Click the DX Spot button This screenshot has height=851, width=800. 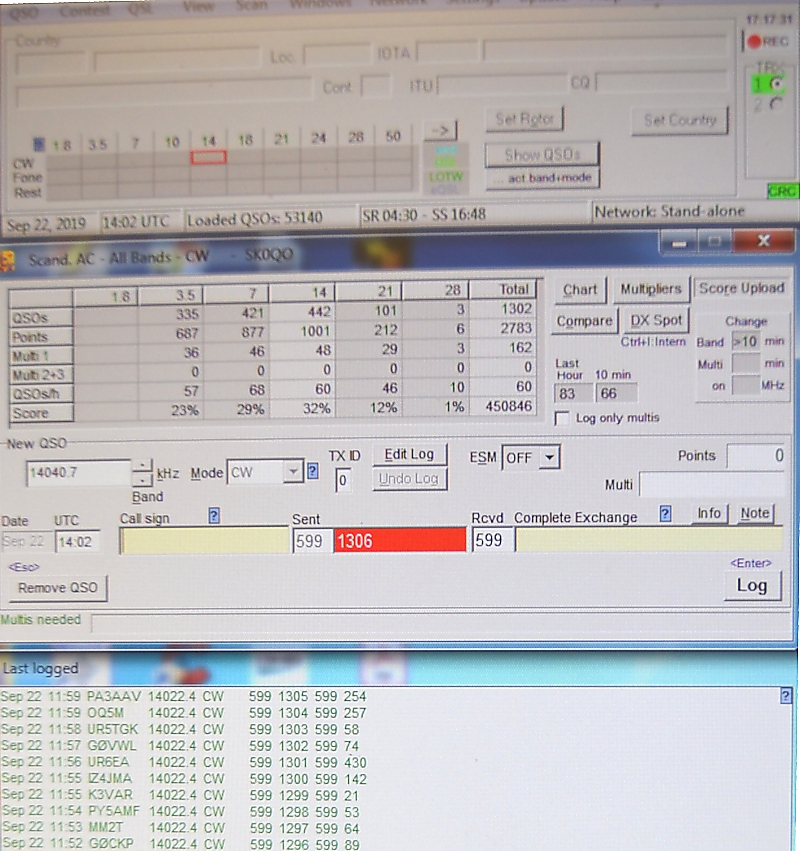(x=656, y=321)
